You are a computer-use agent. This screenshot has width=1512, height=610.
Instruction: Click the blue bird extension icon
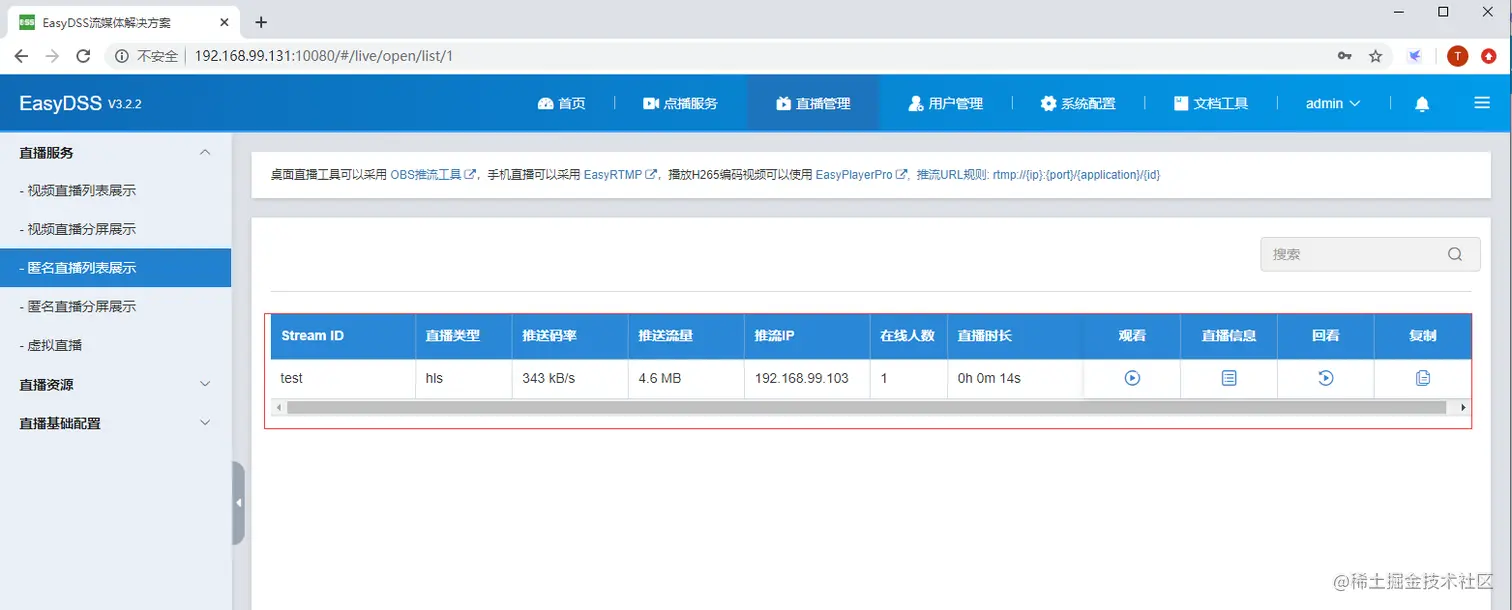[1415, 56]
